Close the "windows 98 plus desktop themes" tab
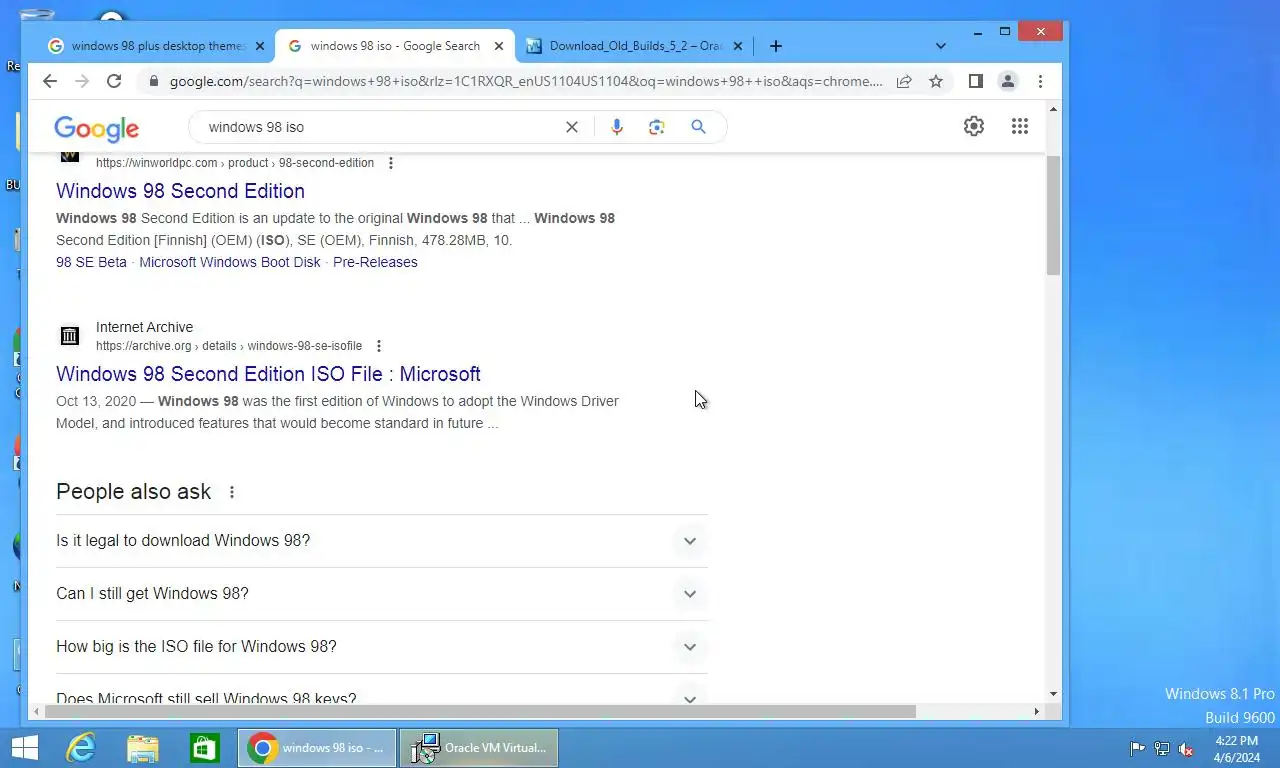Screen dimensions: 1280x768 (x=260, y=46)
